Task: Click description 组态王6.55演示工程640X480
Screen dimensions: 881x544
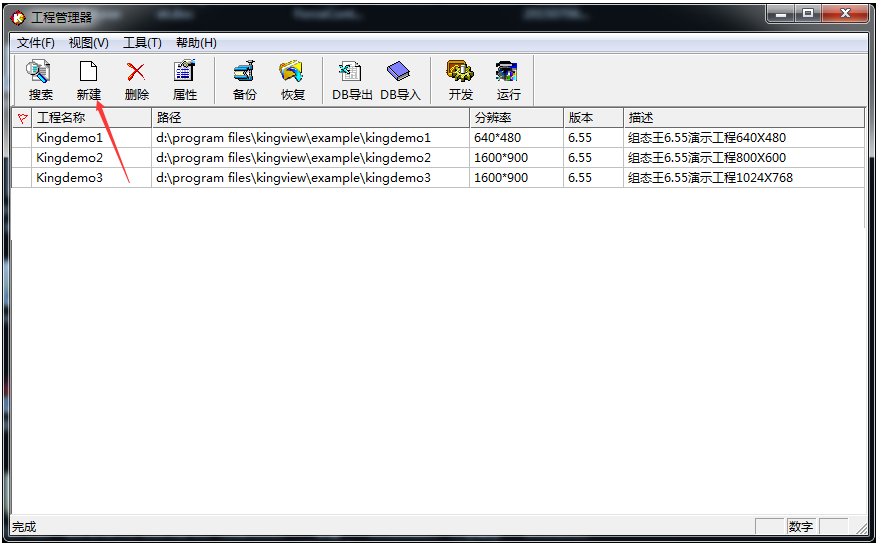Action: [707, 138]
